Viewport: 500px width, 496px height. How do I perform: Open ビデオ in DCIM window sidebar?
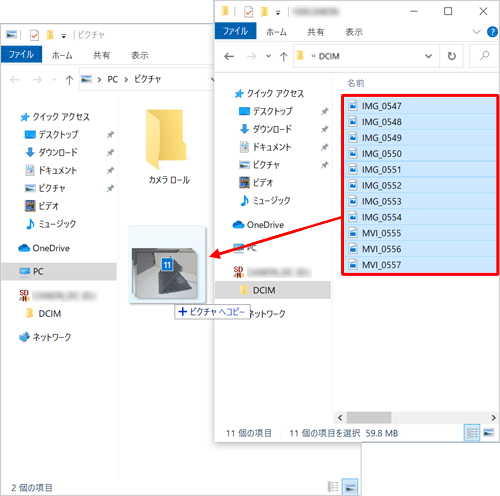click(256, 183)
